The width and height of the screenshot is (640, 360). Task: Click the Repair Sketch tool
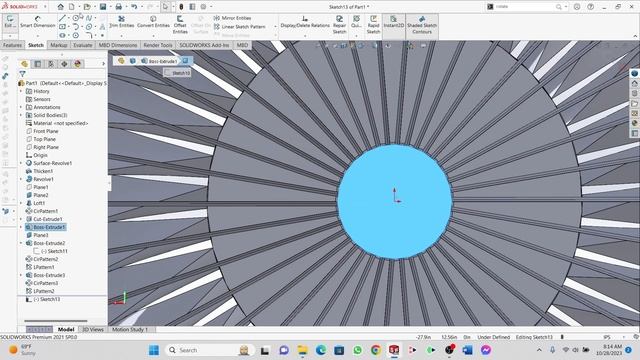[339, 25]
